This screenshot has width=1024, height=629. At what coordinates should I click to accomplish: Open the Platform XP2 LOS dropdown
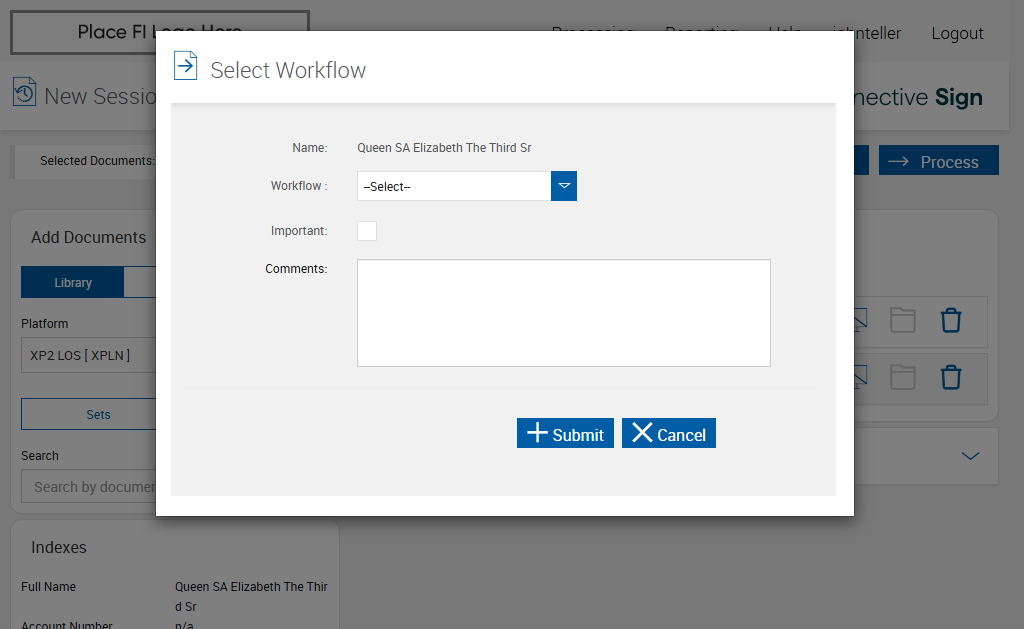pos(88,355)
